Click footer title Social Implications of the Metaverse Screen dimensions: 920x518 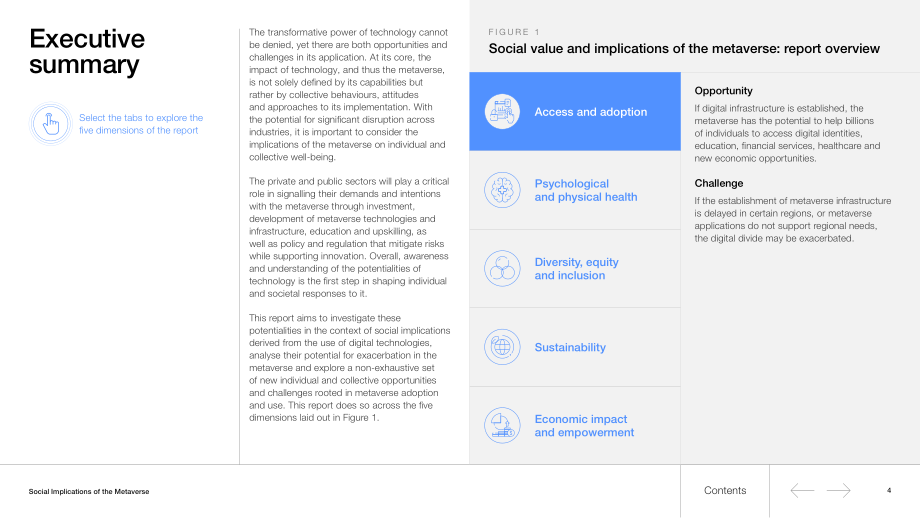89,492
